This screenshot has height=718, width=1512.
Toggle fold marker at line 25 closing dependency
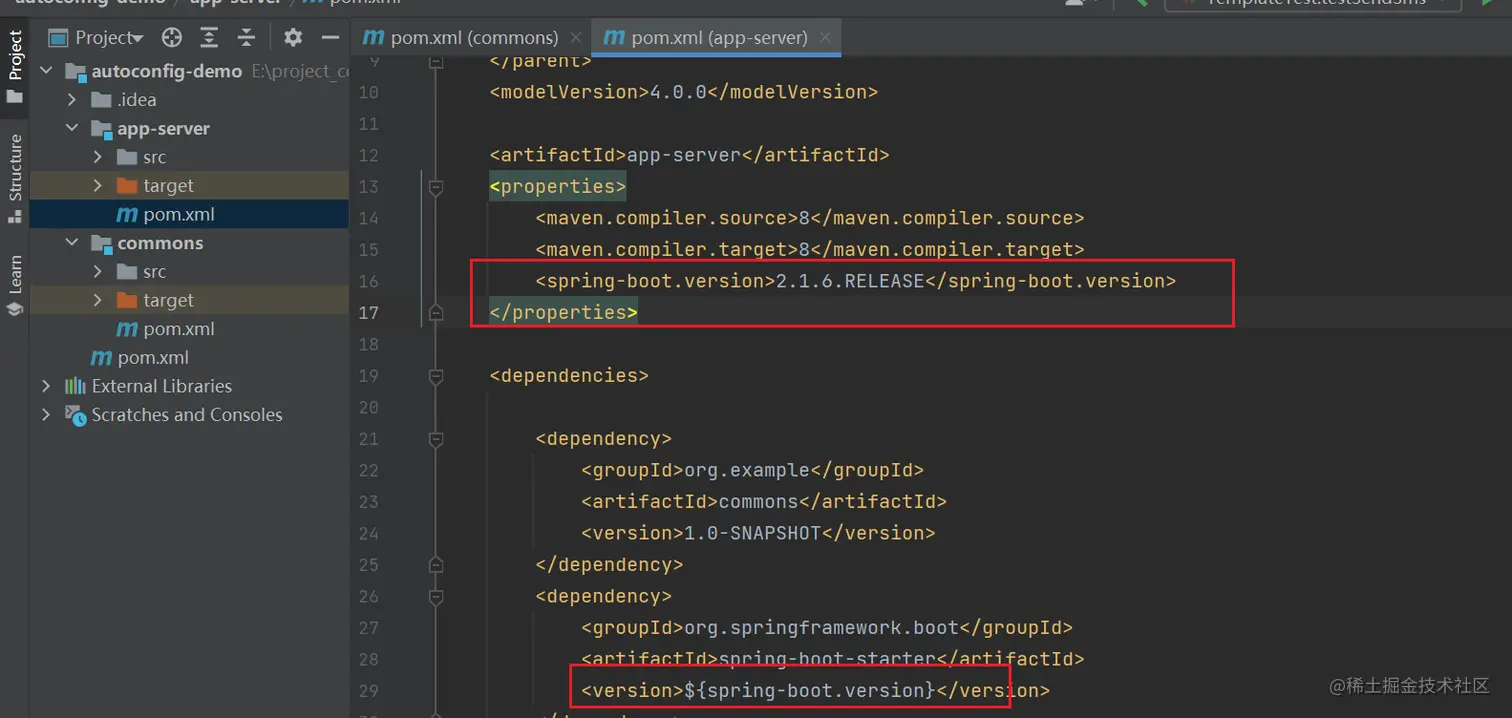tap(435, 565)
